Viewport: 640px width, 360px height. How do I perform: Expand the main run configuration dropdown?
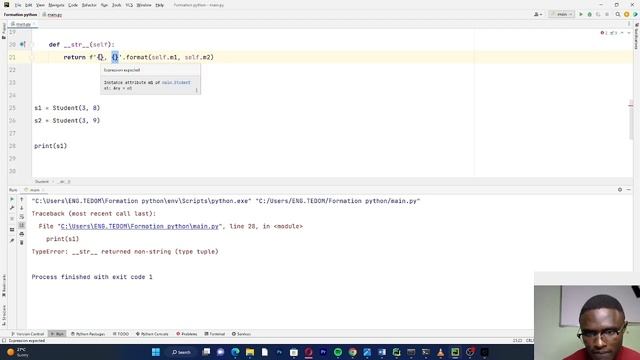pos(562,14)
